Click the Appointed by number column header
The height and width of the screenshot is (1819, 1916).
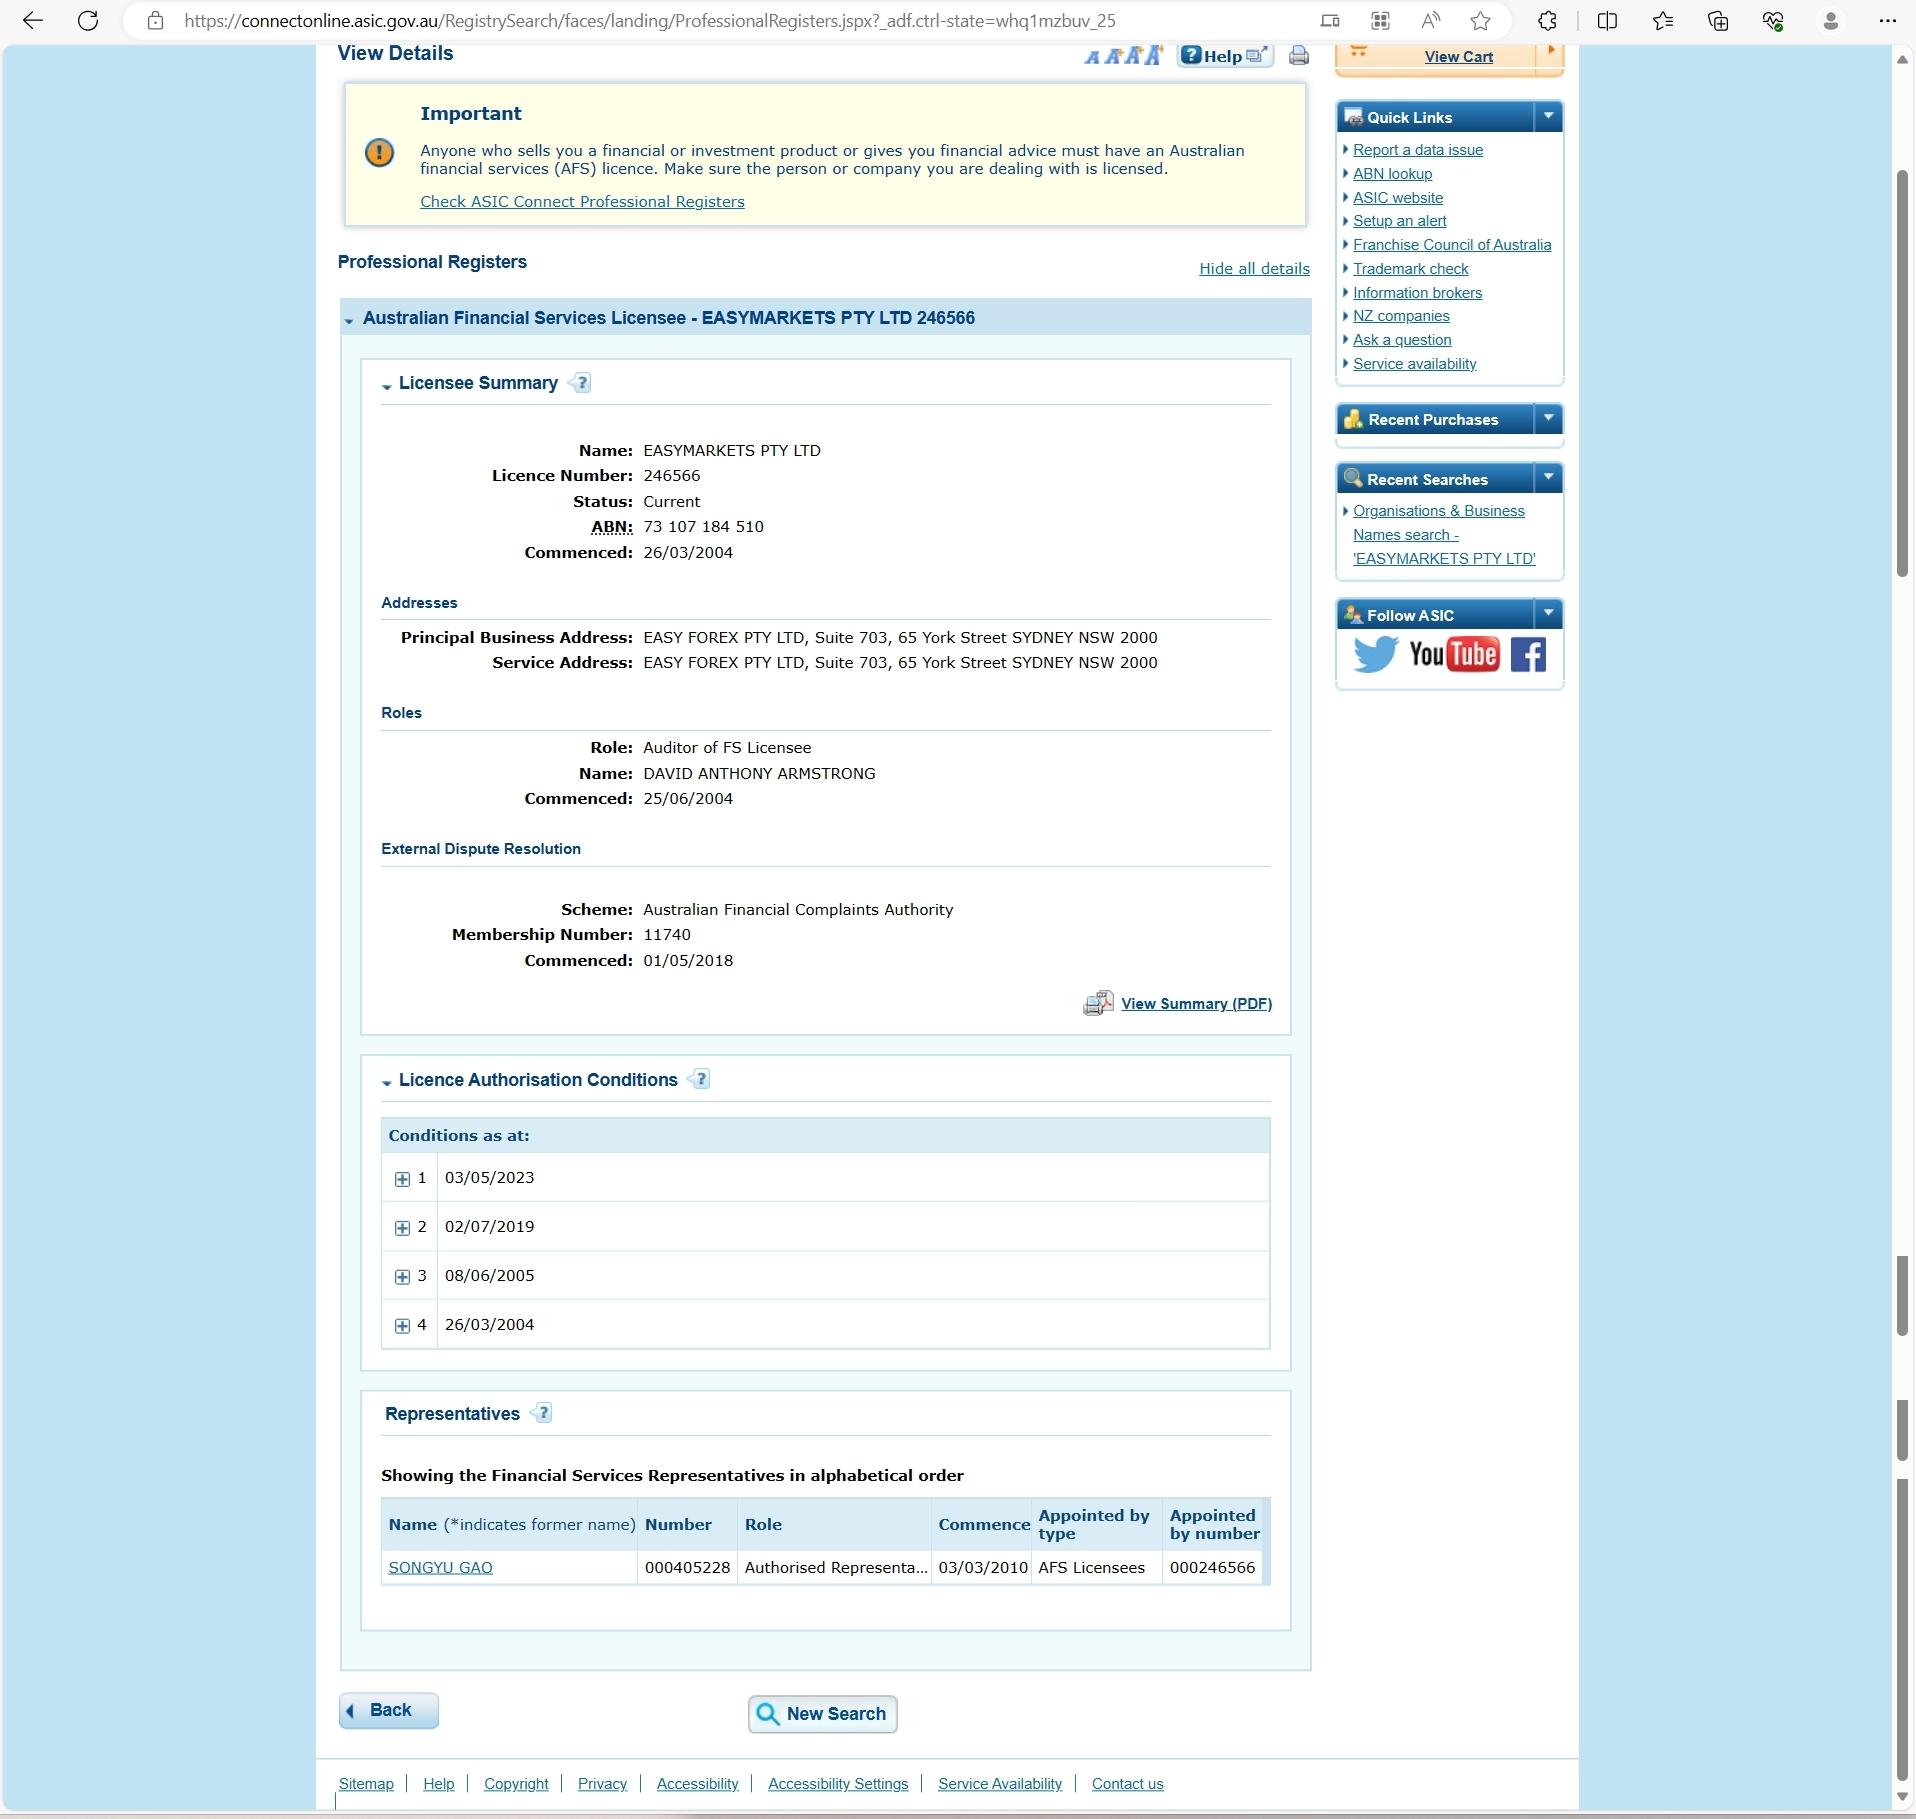coord(1214,1525)
